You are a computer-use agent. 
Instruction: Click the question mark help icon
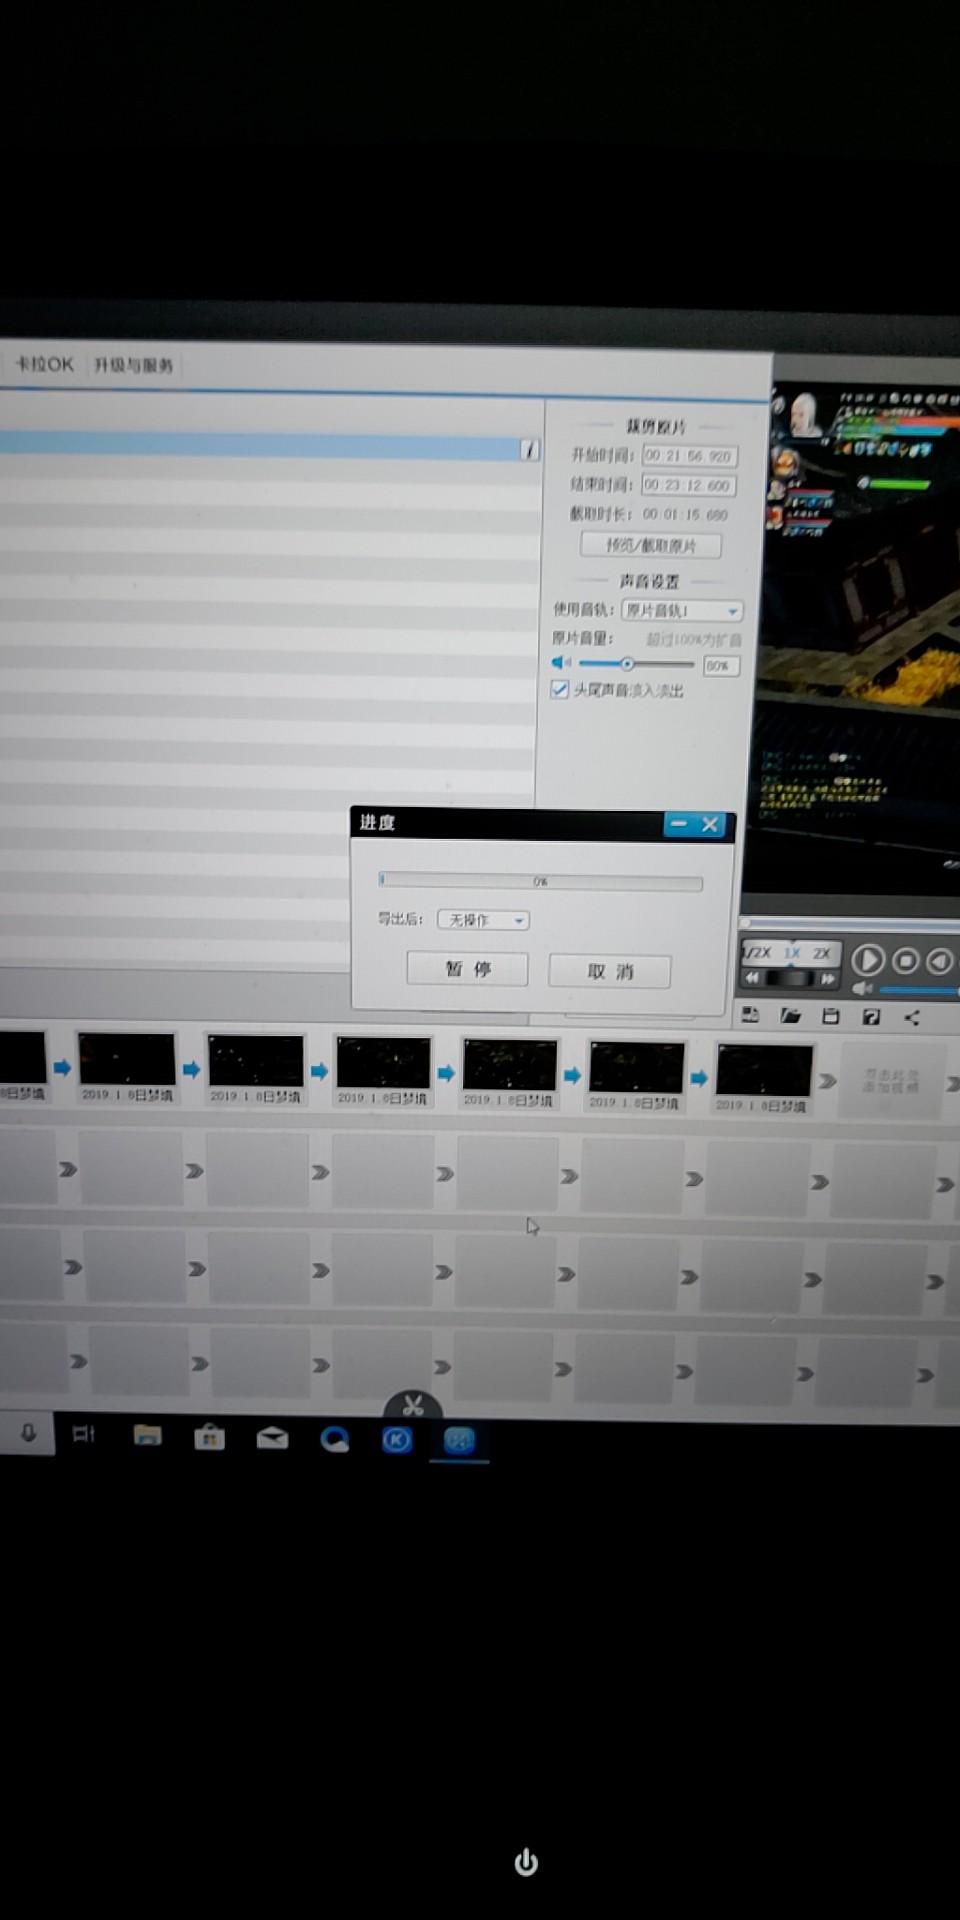tap(871, 1017)
